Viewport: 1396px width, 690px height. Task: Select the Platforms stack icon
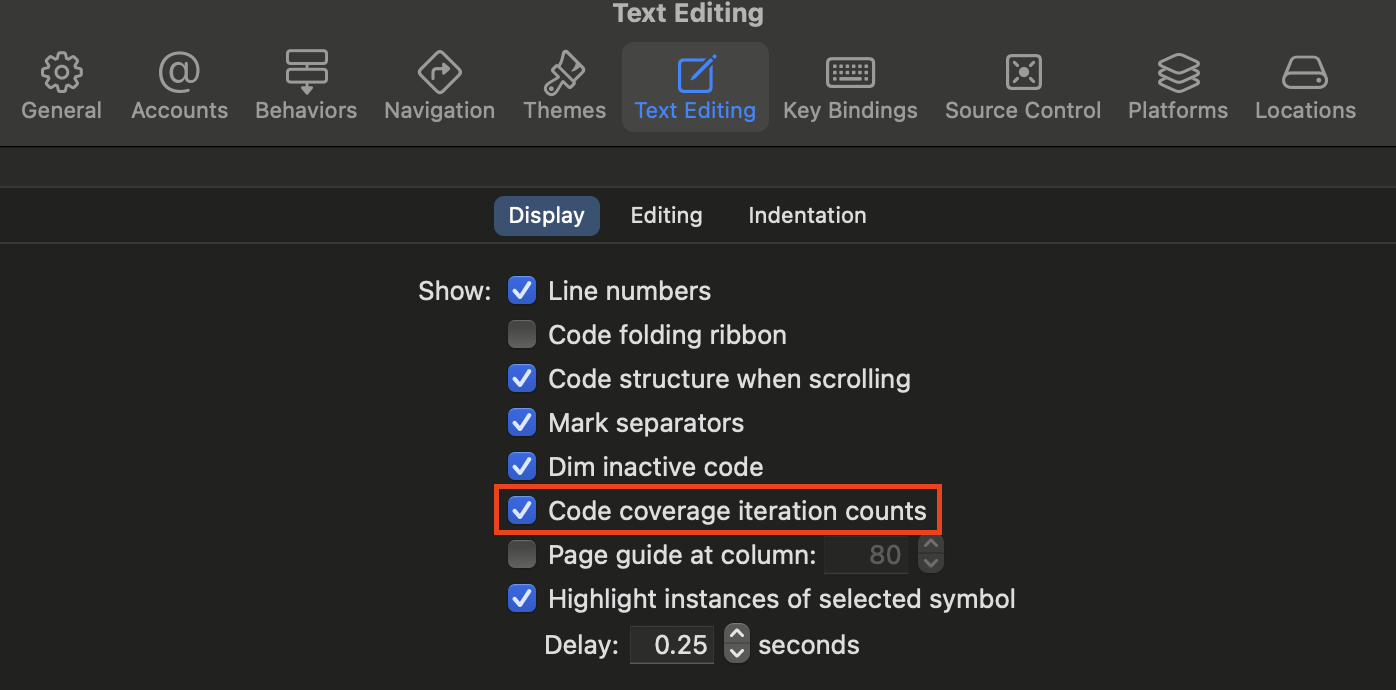[1178, 73]
